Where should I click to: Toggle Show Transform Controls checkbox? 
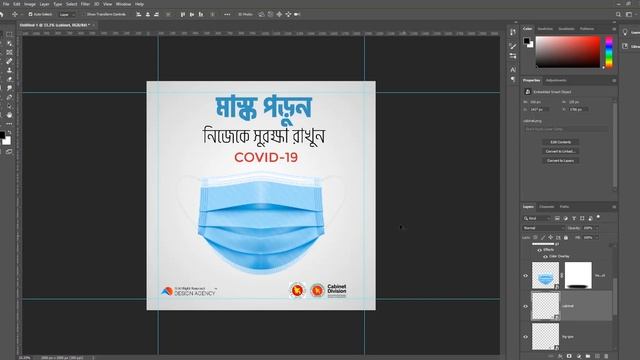(83, 14)
